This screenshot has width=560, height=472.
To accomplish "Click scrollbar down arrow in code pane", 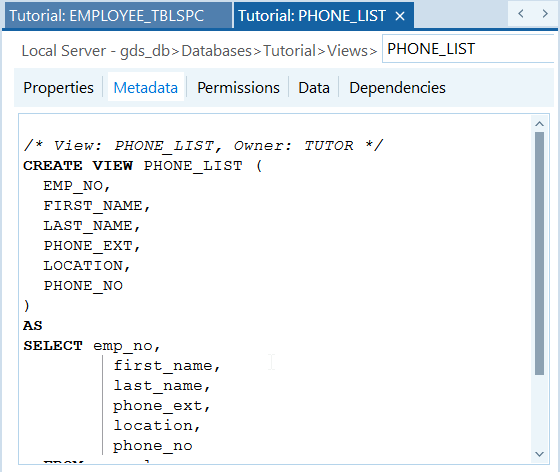I will point(539,454).
